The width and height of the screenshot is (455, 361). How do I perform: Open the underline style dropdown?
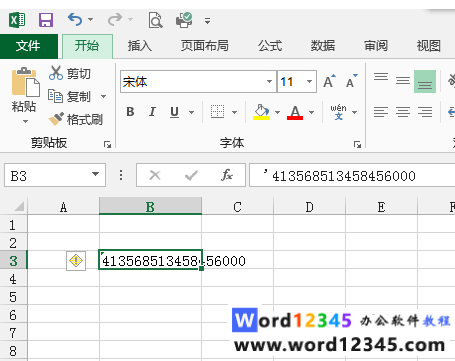click(191, 112)
